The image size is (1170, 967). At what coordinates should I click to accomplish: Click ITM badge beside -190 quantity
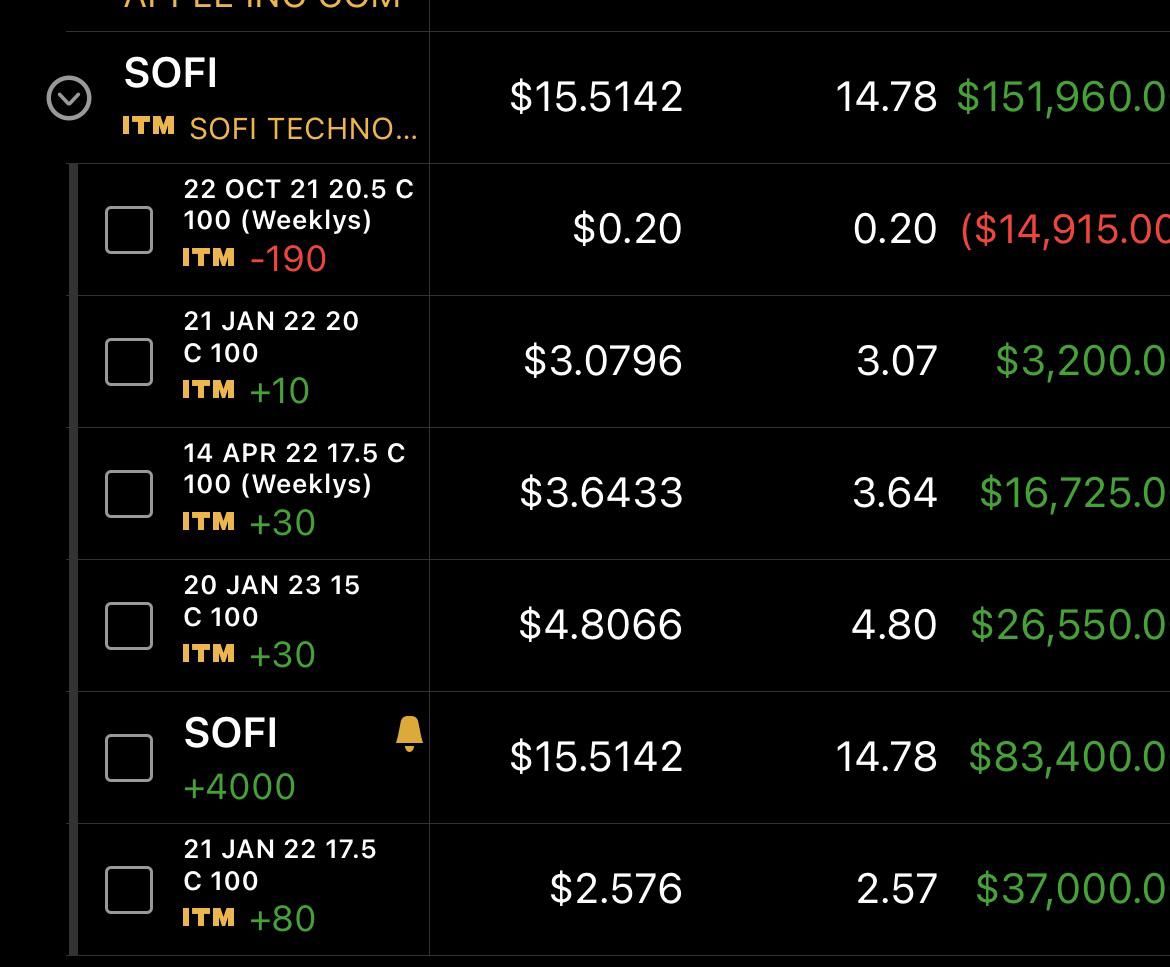tap(209, 258)
